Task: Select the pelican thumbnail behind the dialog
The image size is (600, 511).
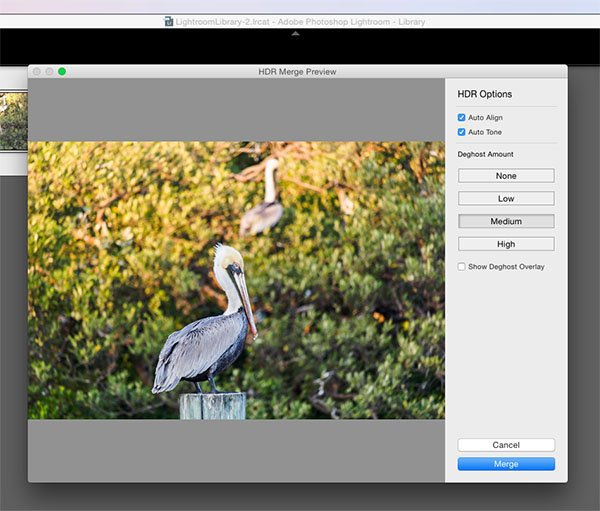Action: click(13, 122)
